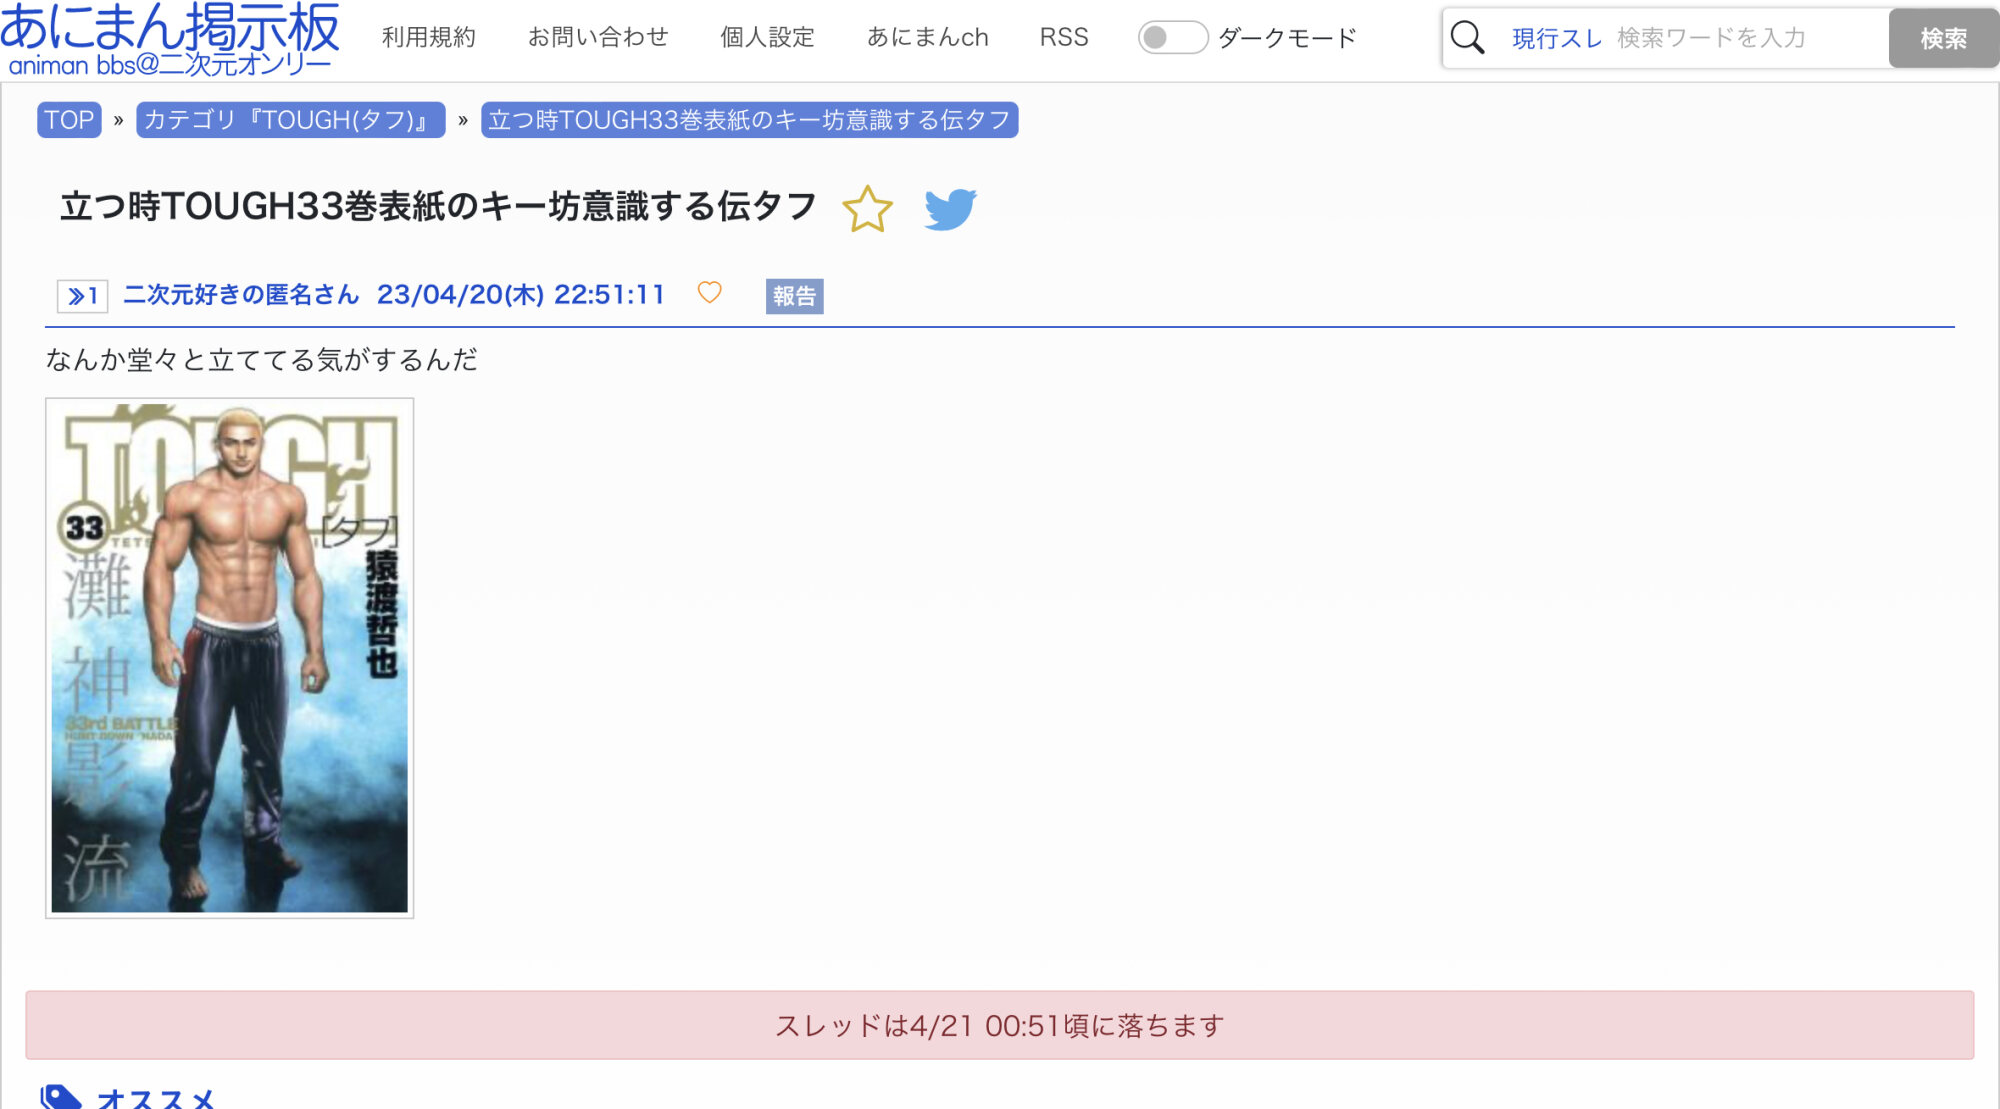Open 個人設定 from the top menu

coord(767,38)
